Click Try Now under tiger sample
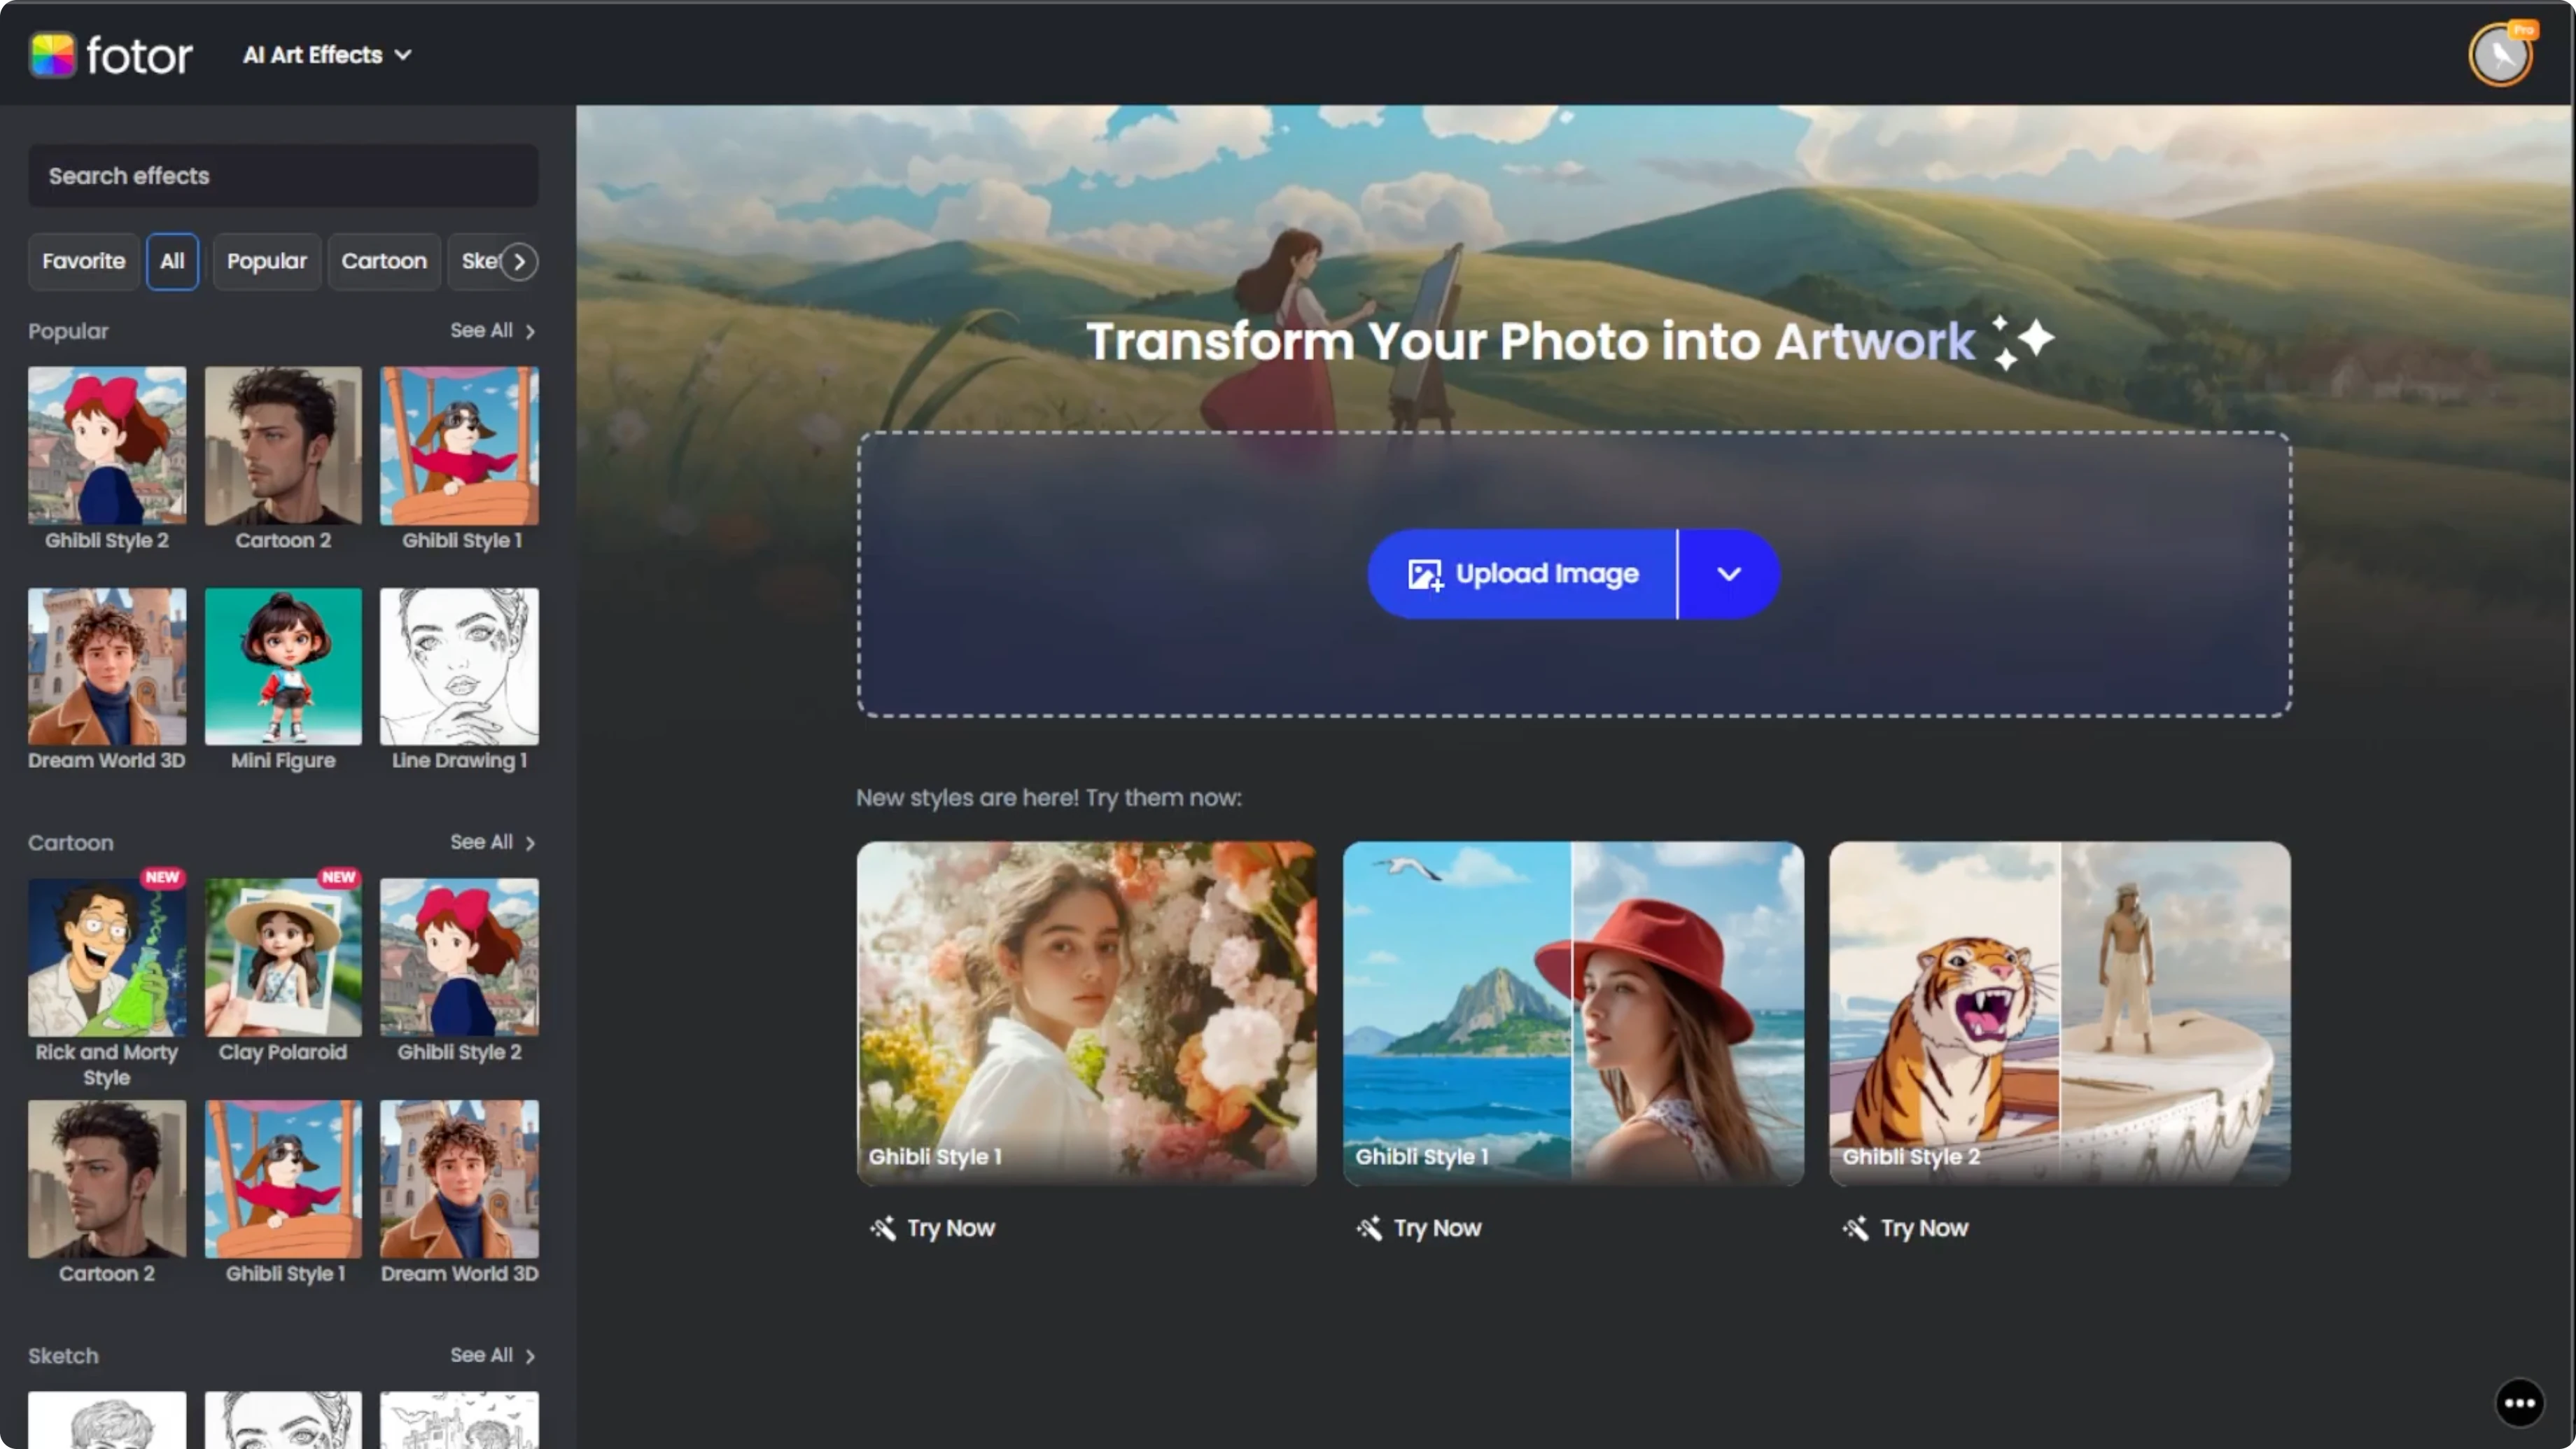The image size is (2576, 1449). click(x=1905, y=1228)
